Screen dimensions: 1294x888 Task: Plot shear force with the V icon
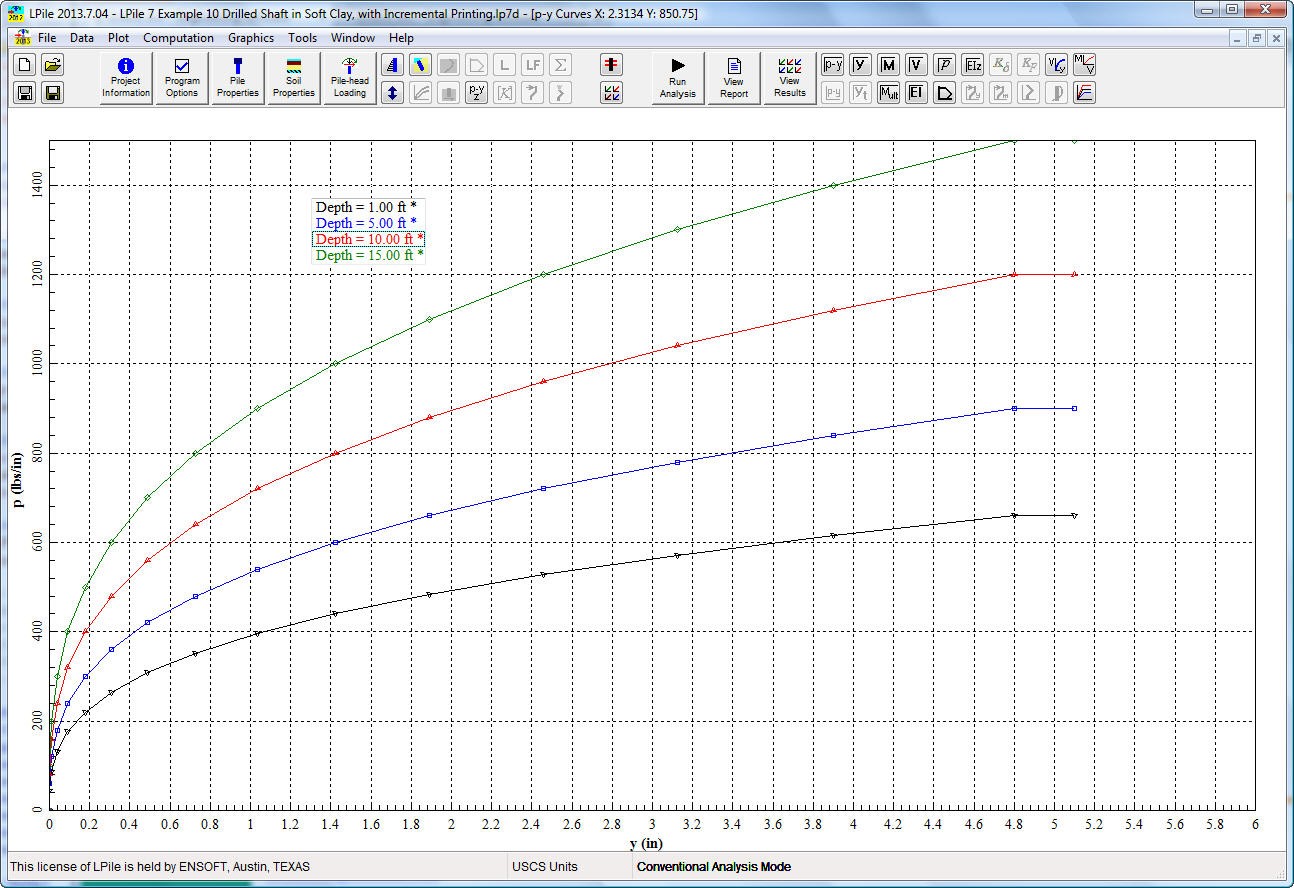click(x=916, y=65)
